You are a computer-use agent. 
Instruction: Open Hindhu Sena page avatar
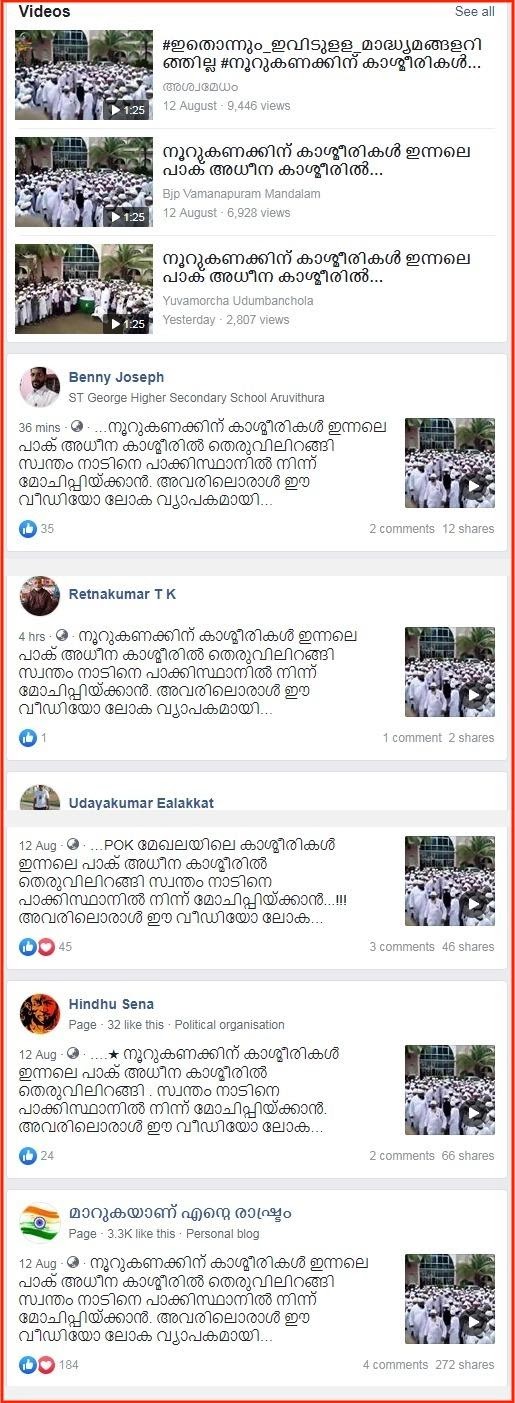(x=40, y=1014)
